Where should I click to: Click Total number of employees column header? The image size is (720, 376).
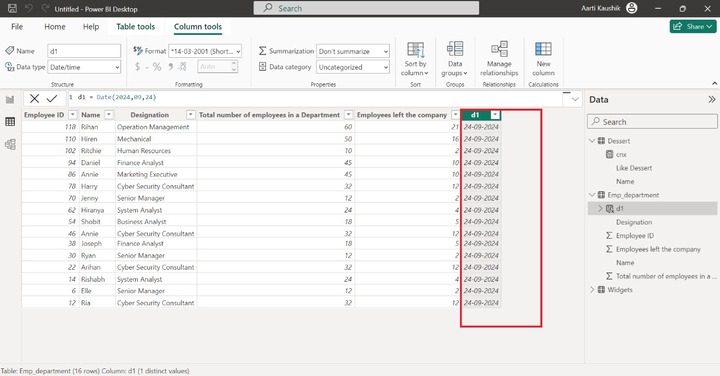click(x=270, y=115)
